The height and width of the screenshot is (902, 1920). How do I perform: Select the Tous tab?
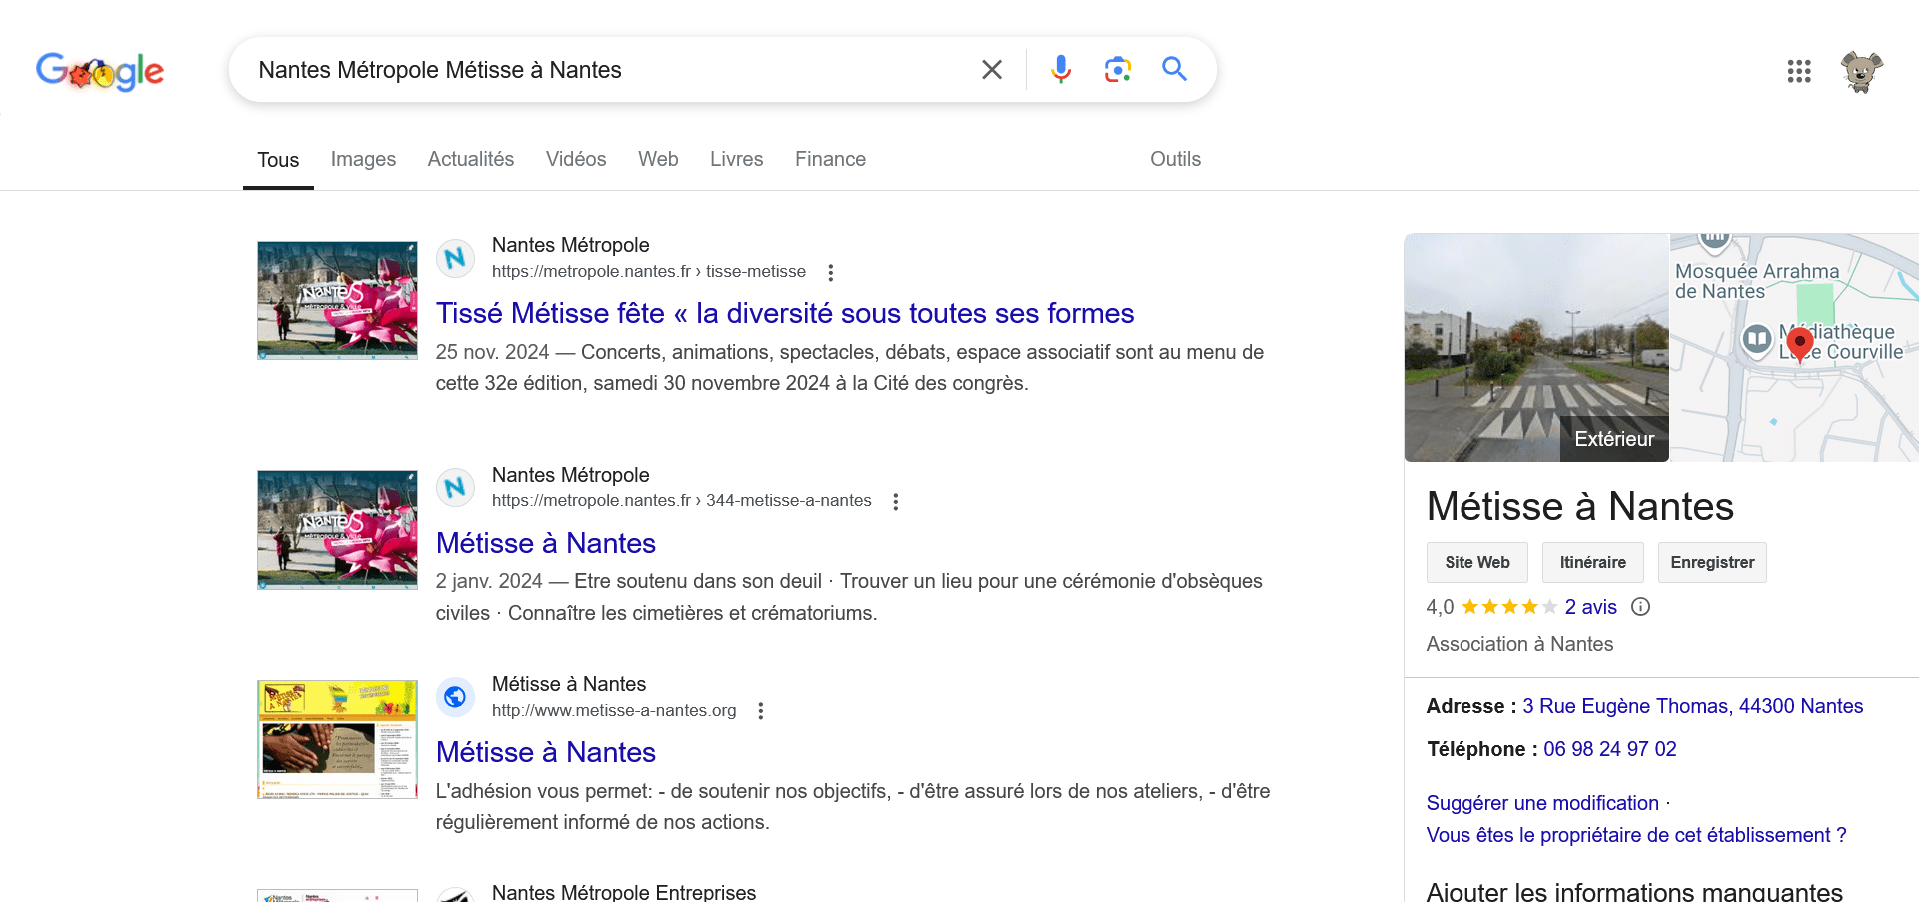(x=278, y=160)
